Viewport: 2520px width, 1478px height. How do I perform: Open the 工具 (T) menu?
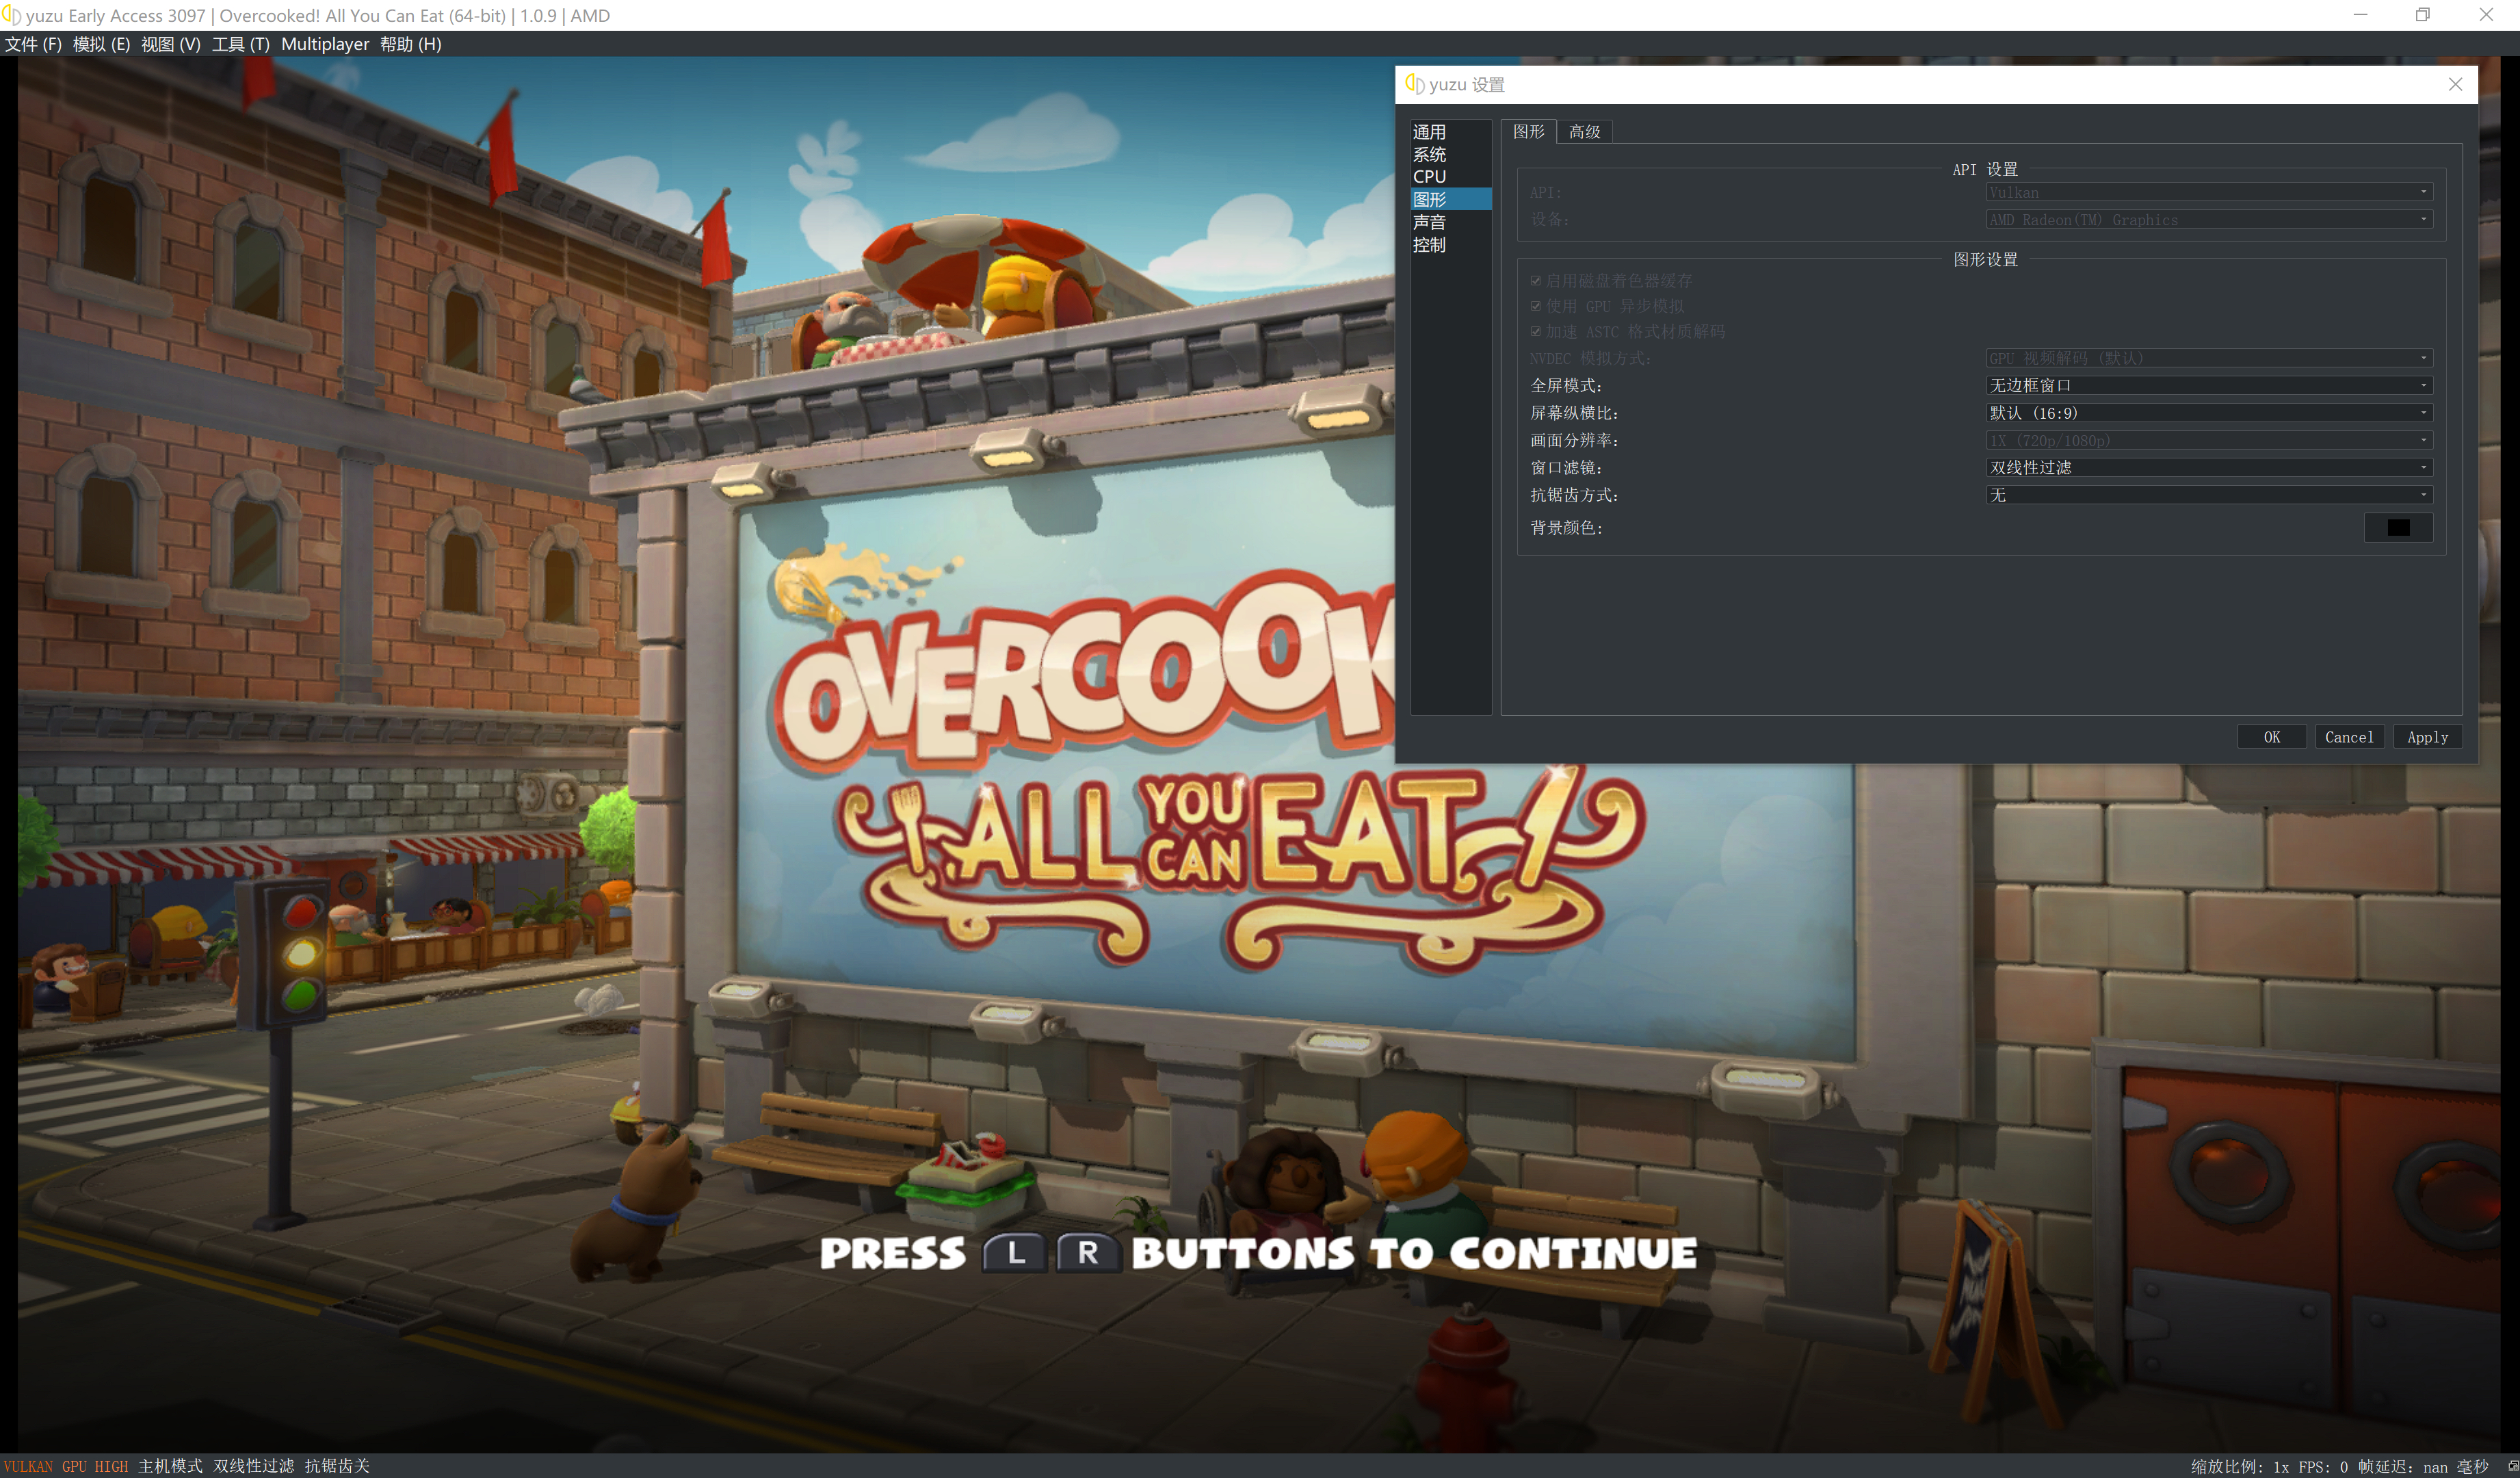[240, 44]
